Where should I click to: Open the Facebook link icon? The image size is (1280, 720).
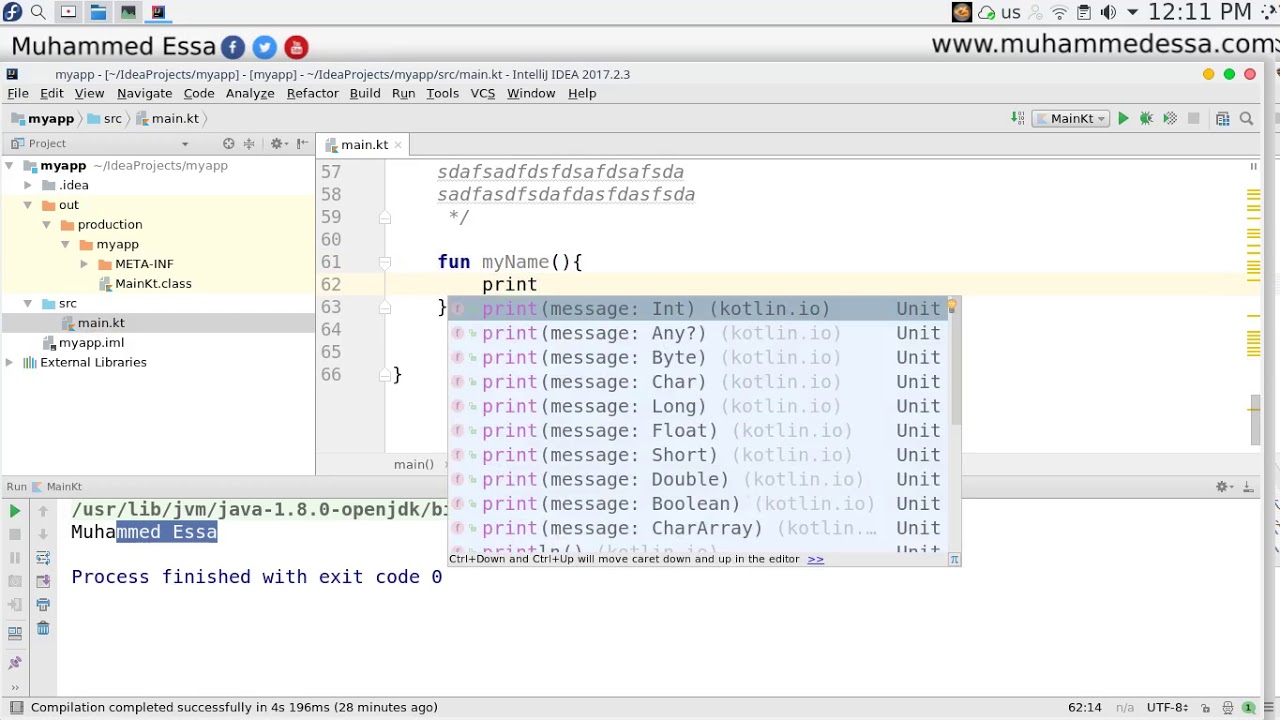tap(232, 47)
